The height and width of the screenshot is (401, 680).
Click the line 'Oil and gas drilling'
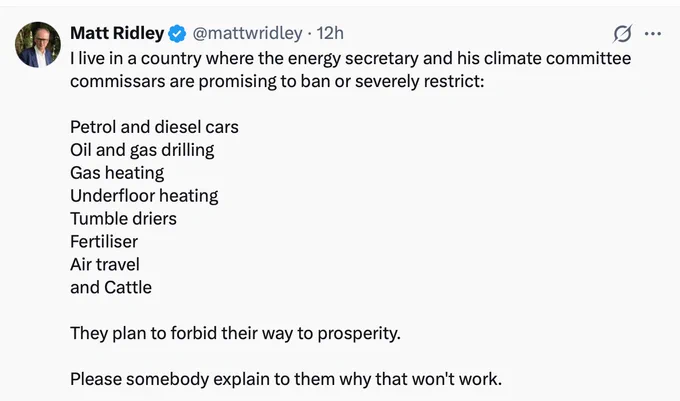click(142, 150)
